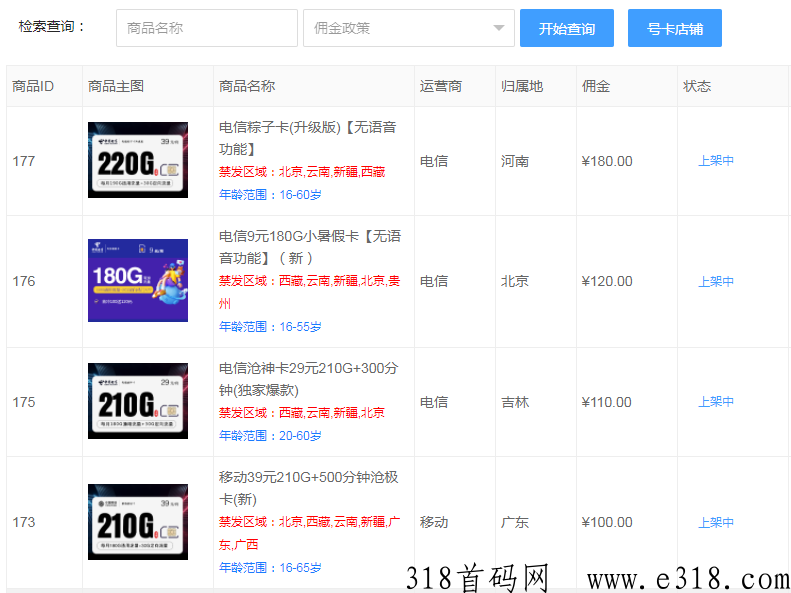Click commission value ¥100.00
Screen dimensions: 791x593
[x=607, y=522]
